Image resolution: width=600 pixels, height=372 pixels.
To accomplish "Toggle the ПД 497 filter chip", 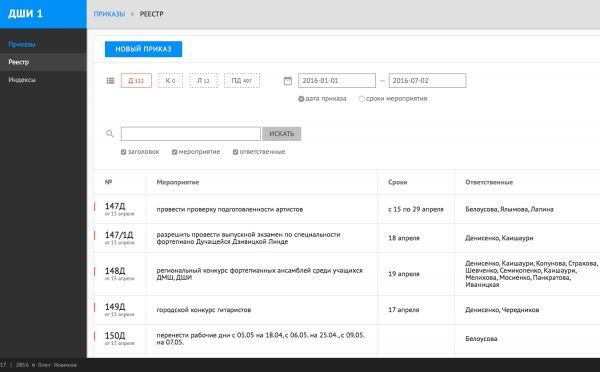I will pos(242,81).
